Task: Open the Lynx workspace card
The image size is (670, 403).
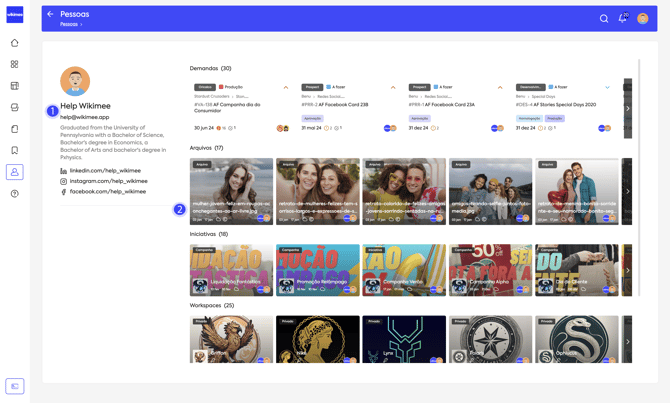Action: [404, 340]
